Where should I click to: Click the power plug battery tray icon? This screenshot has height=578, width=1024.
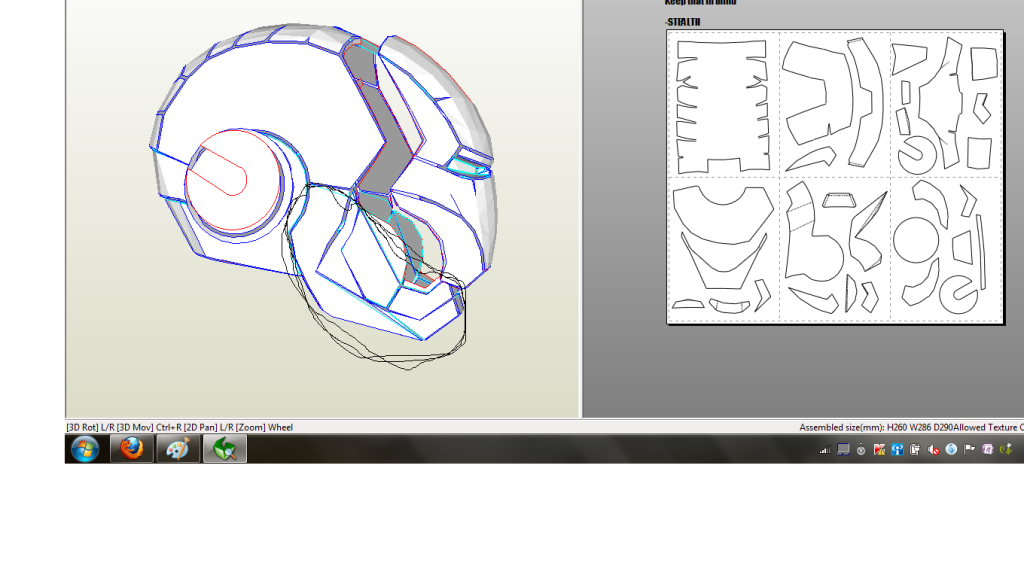point(915,449)
